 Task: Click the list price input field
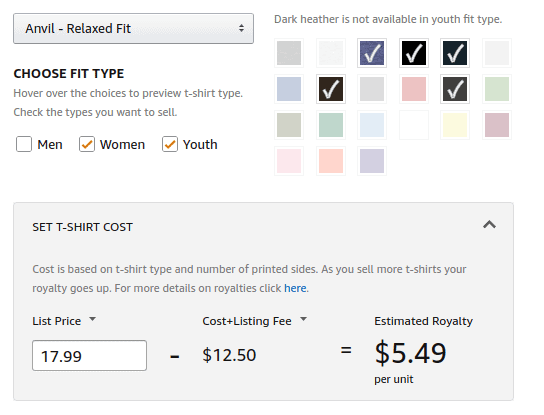pyautogui.click(x=90, y=355)
